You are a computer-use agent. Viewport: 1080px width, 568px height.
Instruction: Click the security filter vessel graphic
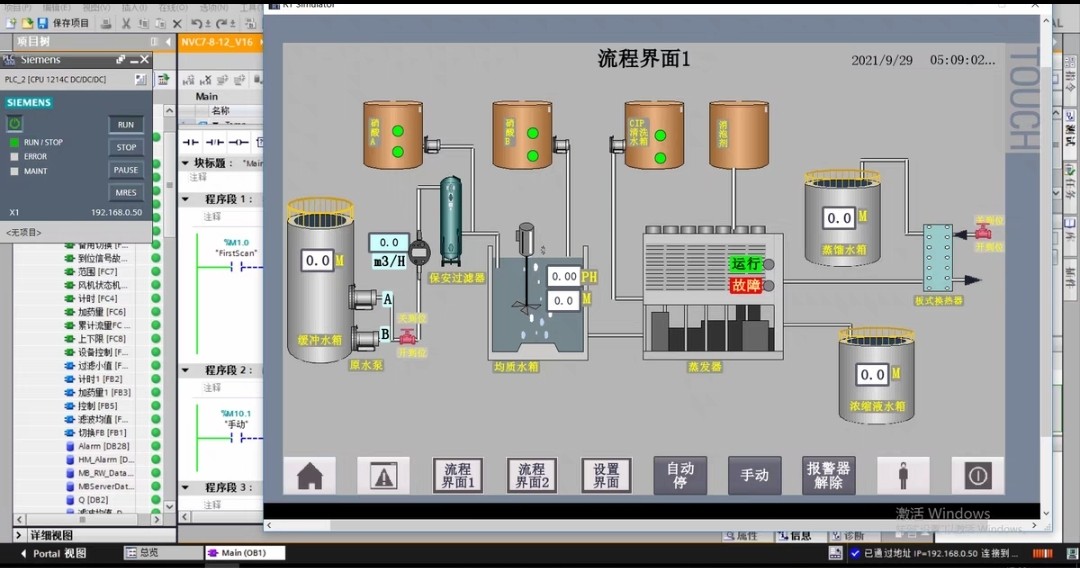[x=450, y=220]
